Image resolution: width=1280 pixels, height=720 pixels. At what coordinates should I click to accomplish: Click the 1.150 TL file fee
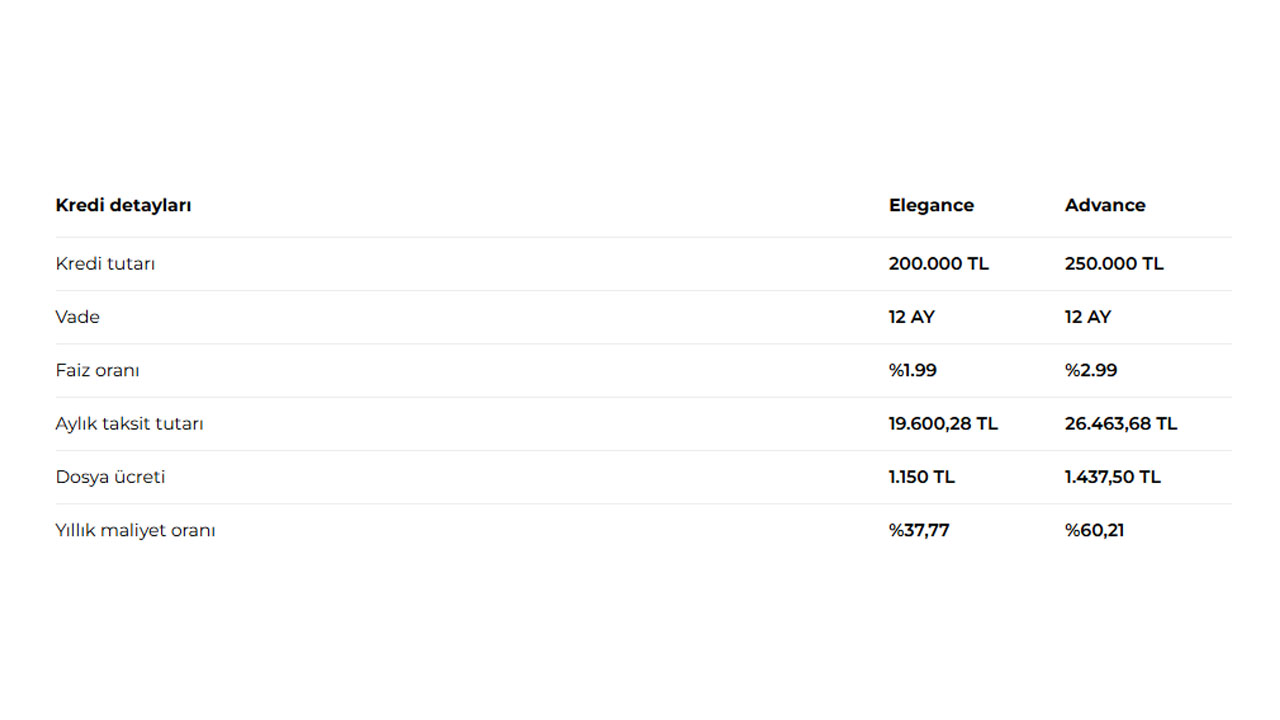coord(921,477)
